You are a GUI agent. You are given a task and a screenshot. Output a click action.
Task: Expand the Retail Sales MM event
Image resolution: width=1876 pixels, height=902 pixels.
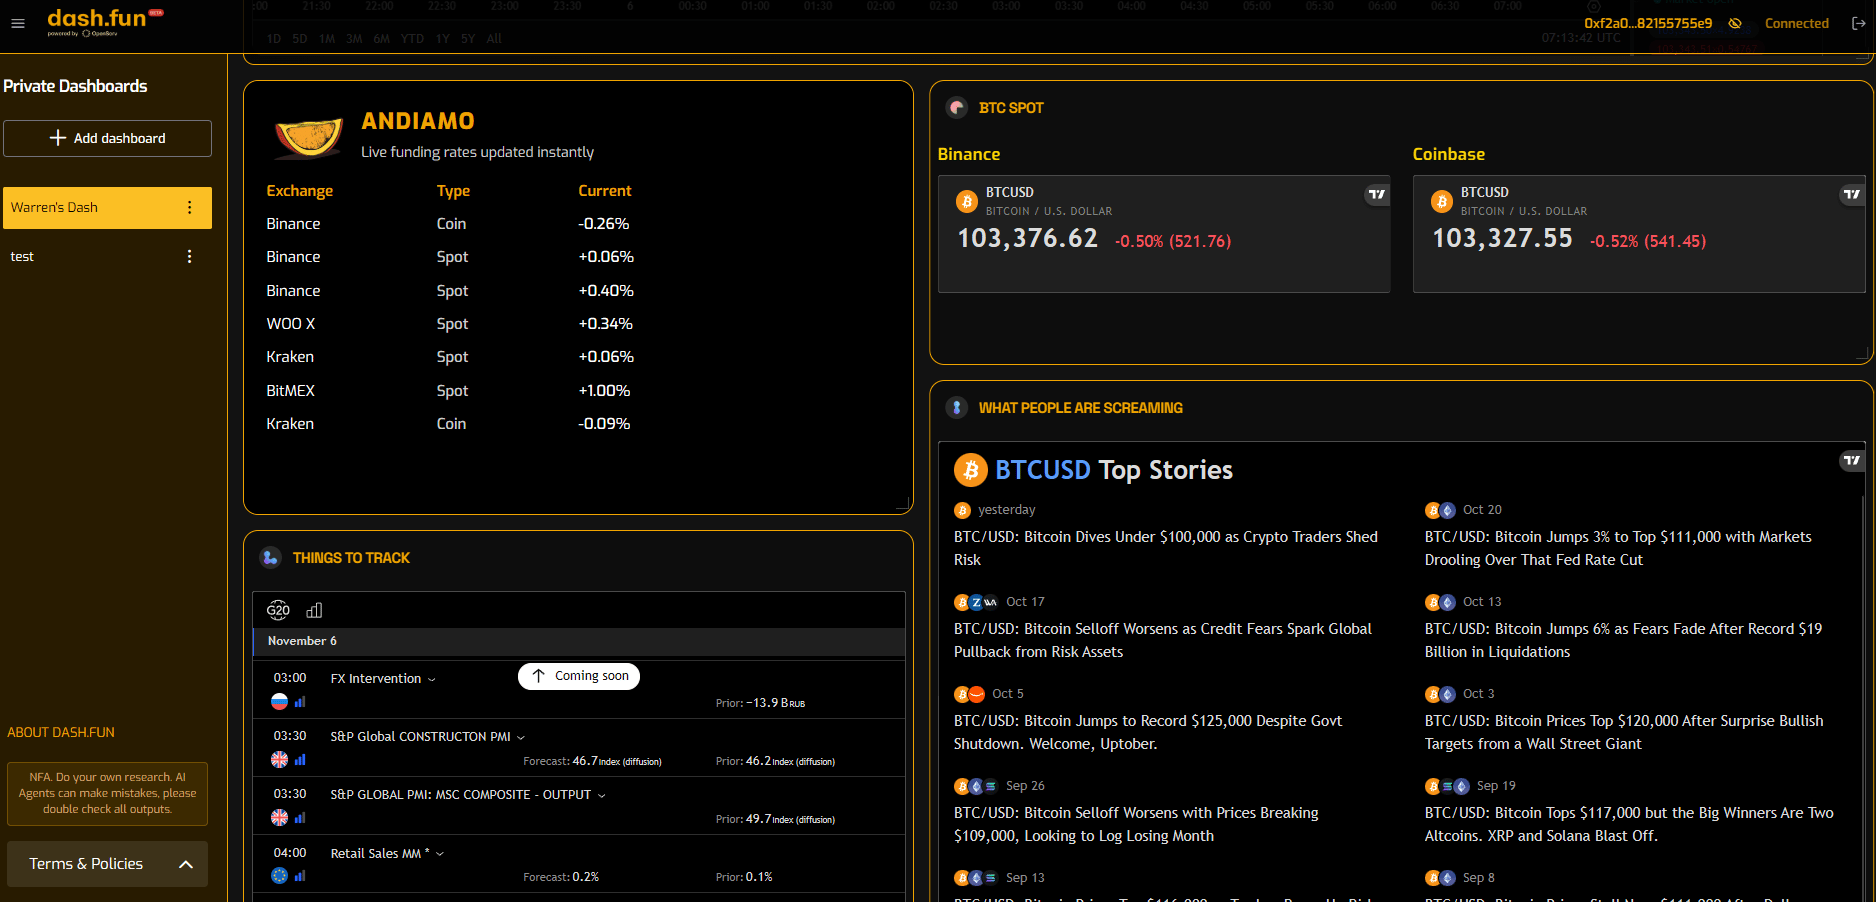click(387, 853)
